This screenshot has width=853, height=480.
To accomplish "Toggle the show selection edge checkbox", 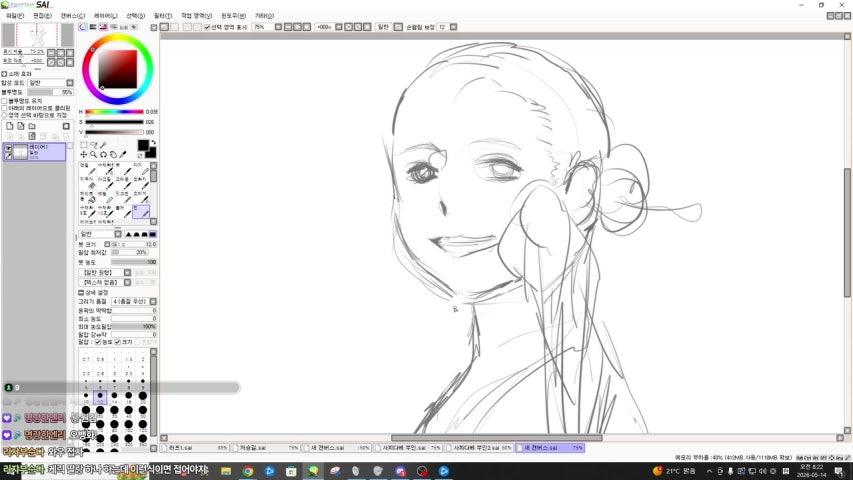I will tap(207, 27).
